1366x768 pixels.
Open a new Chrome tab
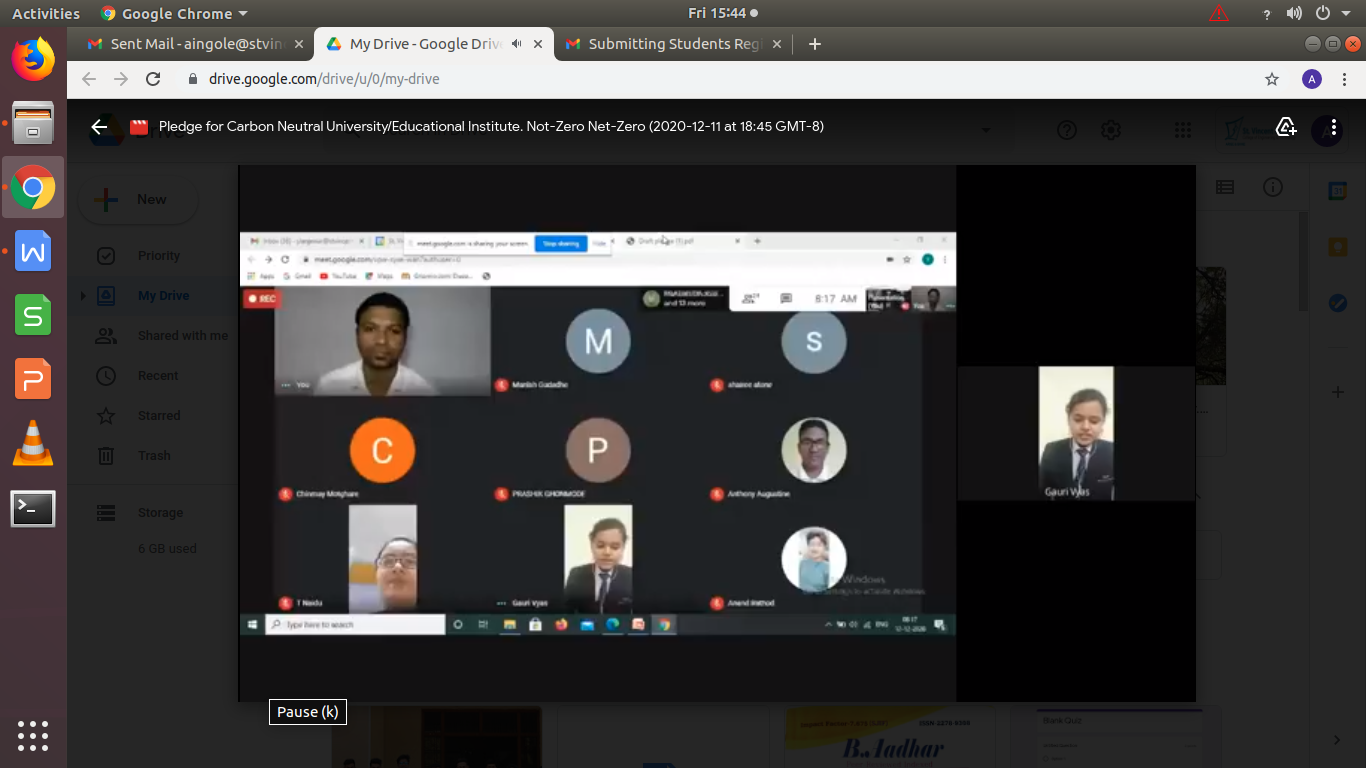(815, 44)
